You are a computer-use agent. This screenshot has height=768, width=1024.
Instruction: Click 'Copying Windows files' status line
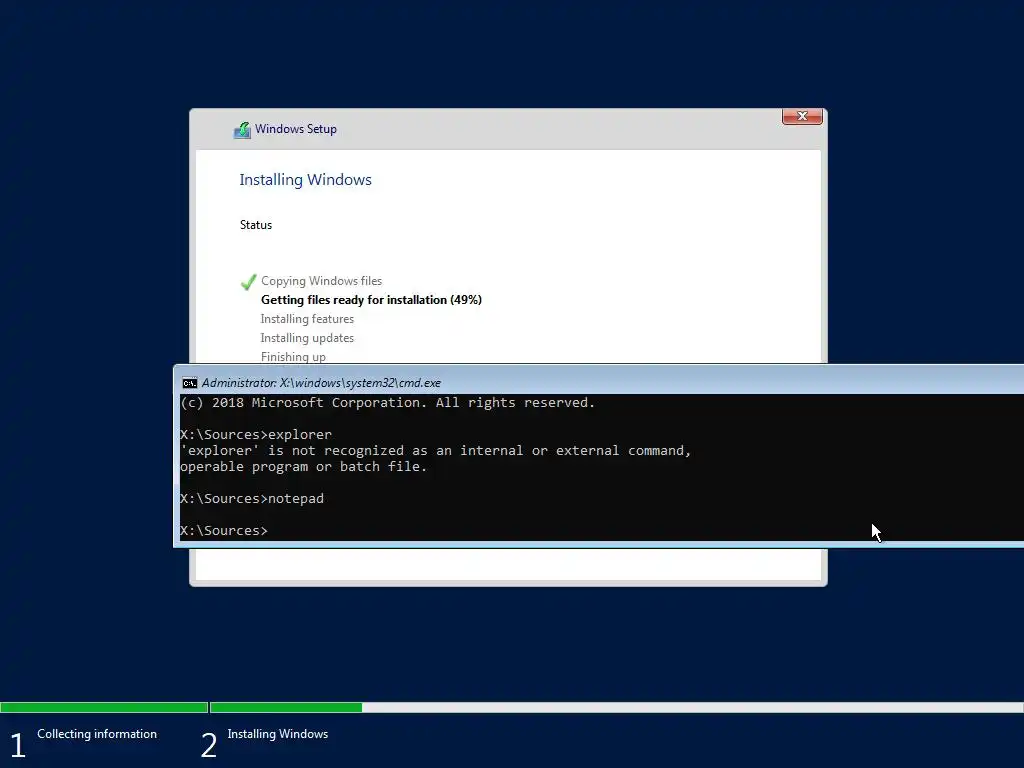tap(321, 281)
